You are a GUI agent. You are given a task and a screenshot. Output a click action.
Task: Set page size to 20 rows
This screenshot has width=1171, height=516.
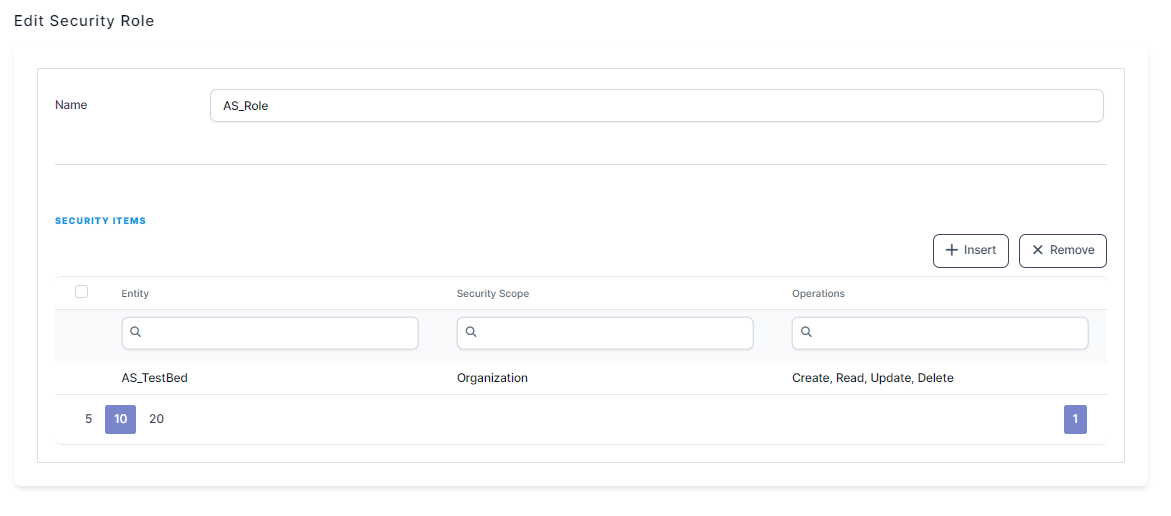click(156, 419)
